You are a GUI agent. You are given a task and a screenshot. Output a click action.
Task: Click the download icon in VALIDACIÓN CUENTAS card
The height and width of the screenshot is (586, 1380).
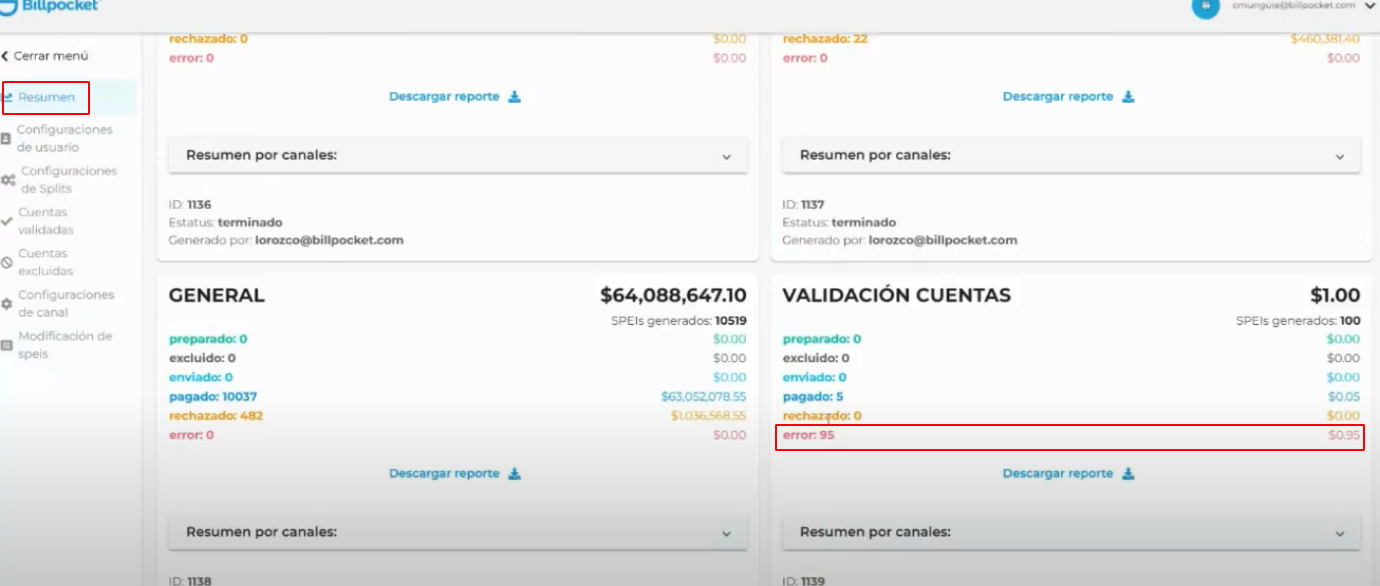click(x=1128, y=474)
